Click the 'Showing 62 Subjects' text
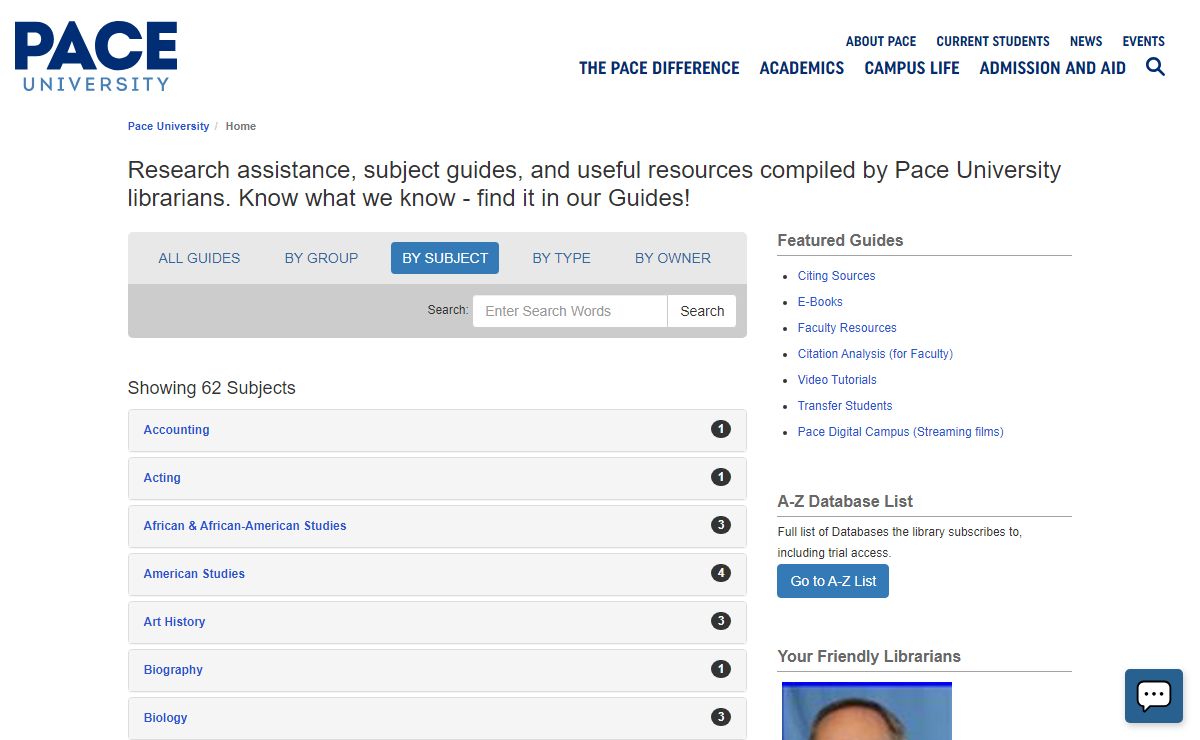This screenshot has height=740, width=1200. [x=212, y=388]
